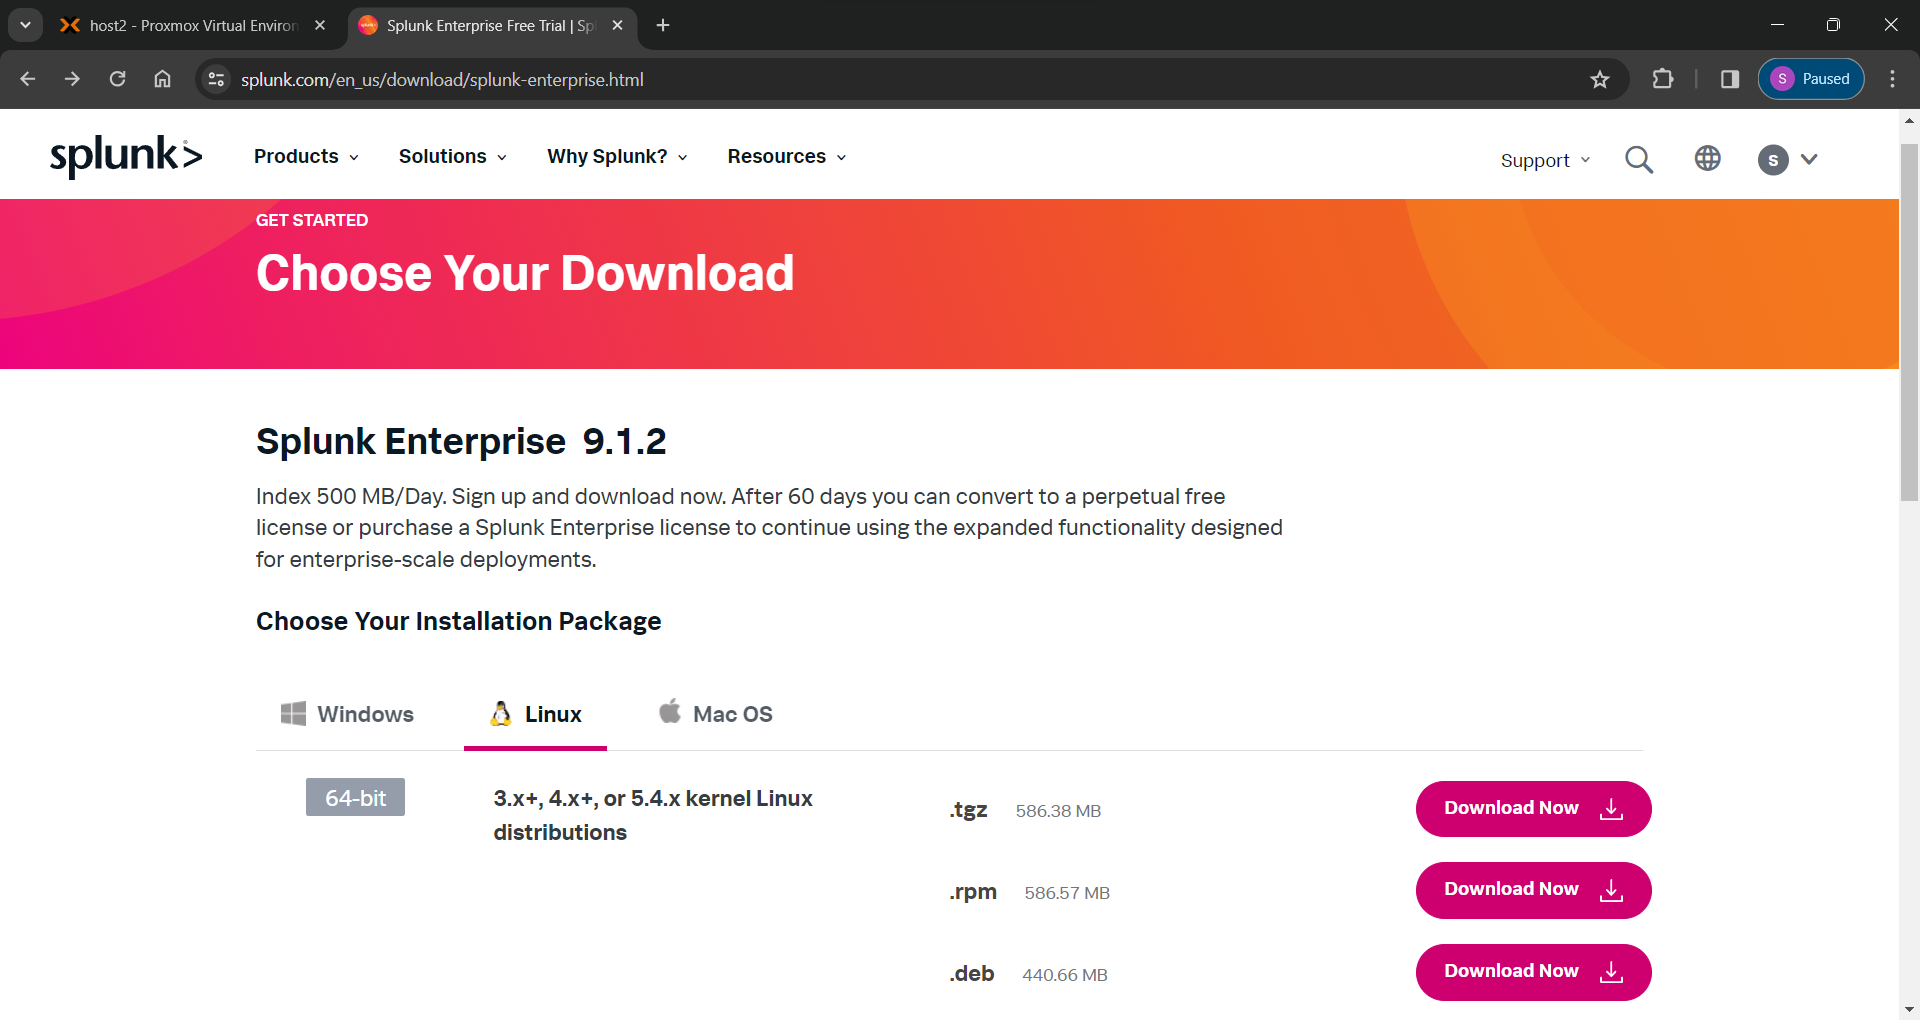Minimize the browser window
The height and width of the screenshot is (1020, 1920).
pos(1777,25)
